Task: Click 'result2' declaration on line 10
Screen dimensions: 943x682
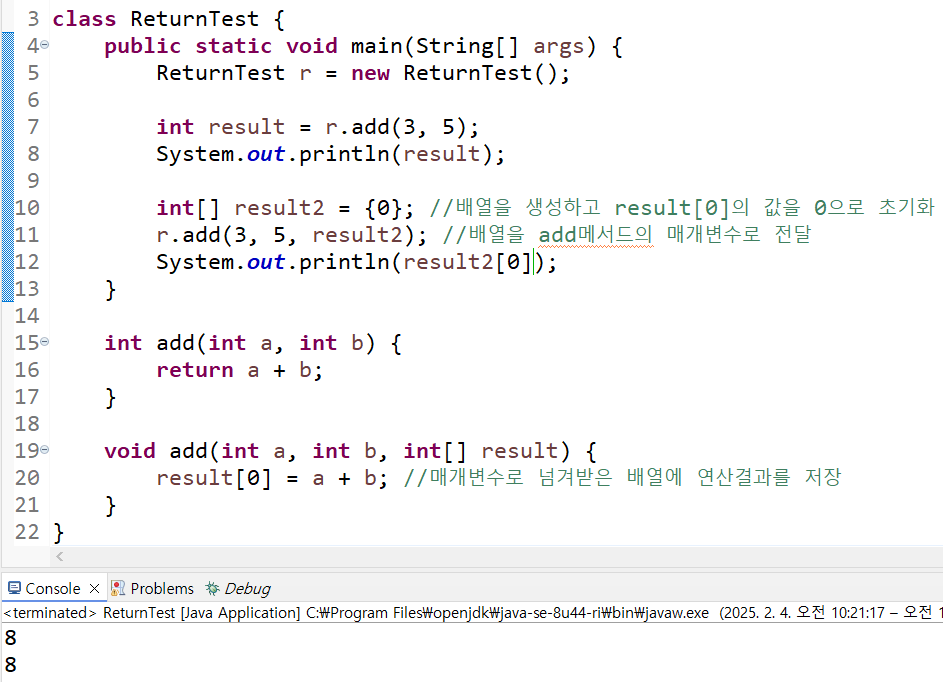Action: click(279, 208)
